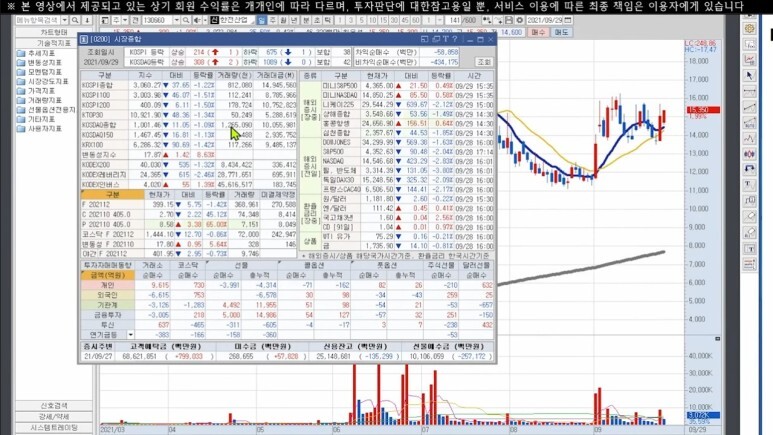The height and width of the screenshot is (435, 773).
Task: Select the monthly (월) period toggle
Action: click(283, 20)
